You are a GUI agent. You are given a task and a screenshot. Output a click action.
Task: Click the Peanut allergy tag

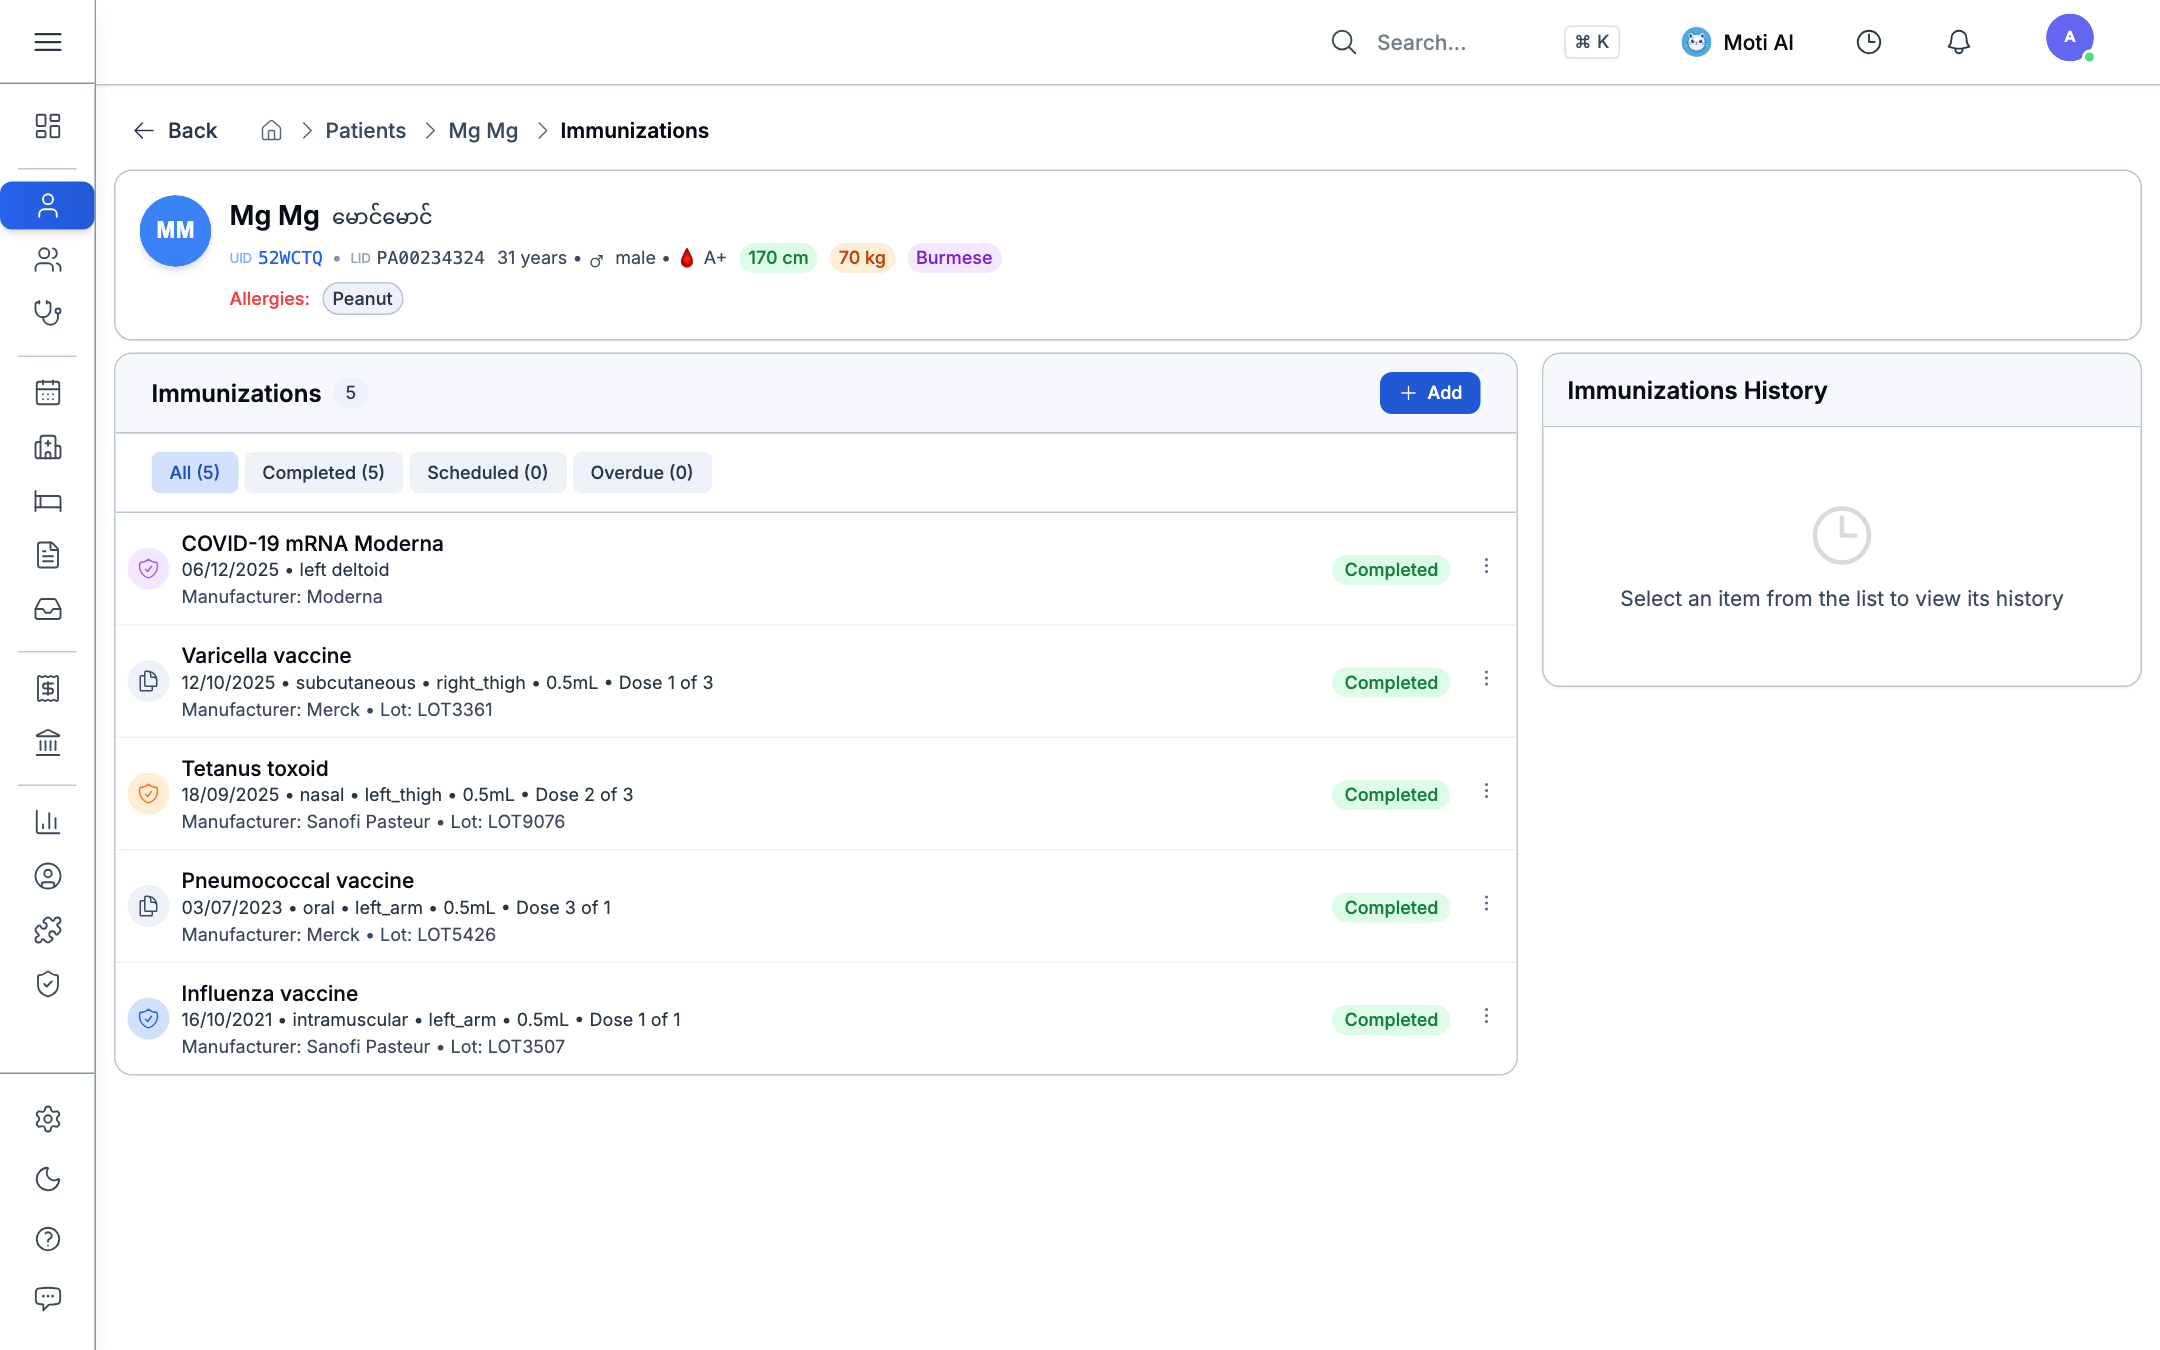pos(362,299)
